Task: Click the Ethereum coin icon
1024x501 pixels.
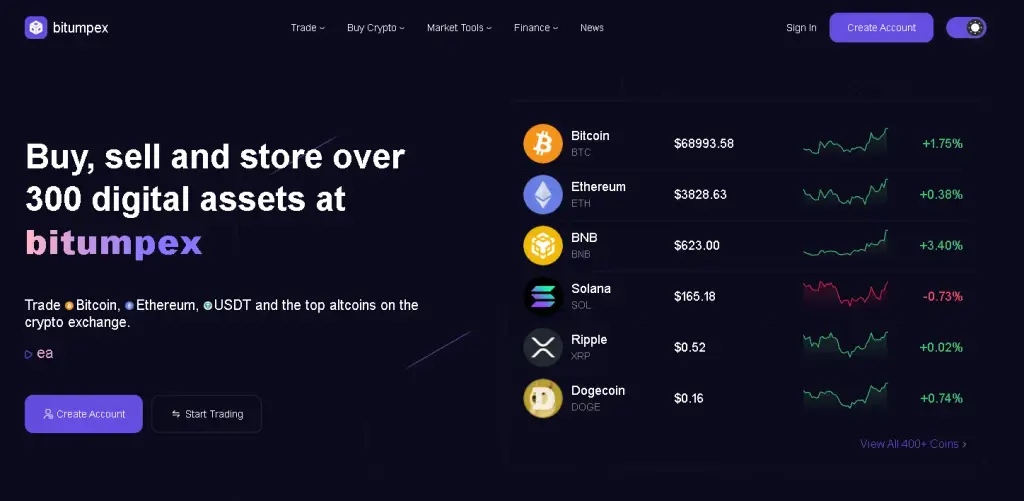Action: point(543,195)
